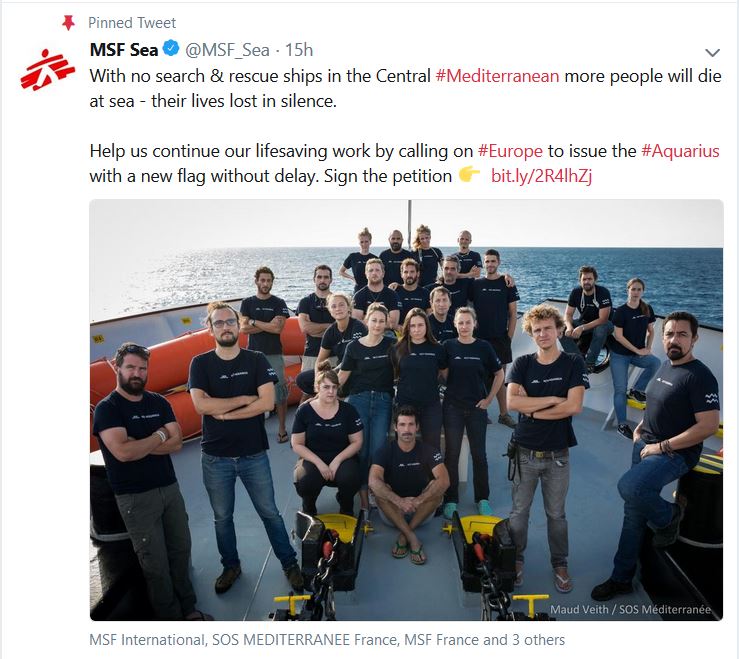Click SOS MEDITERRANEE France tagged account
The width and height of the screenshot is (739, 659).
305,640
